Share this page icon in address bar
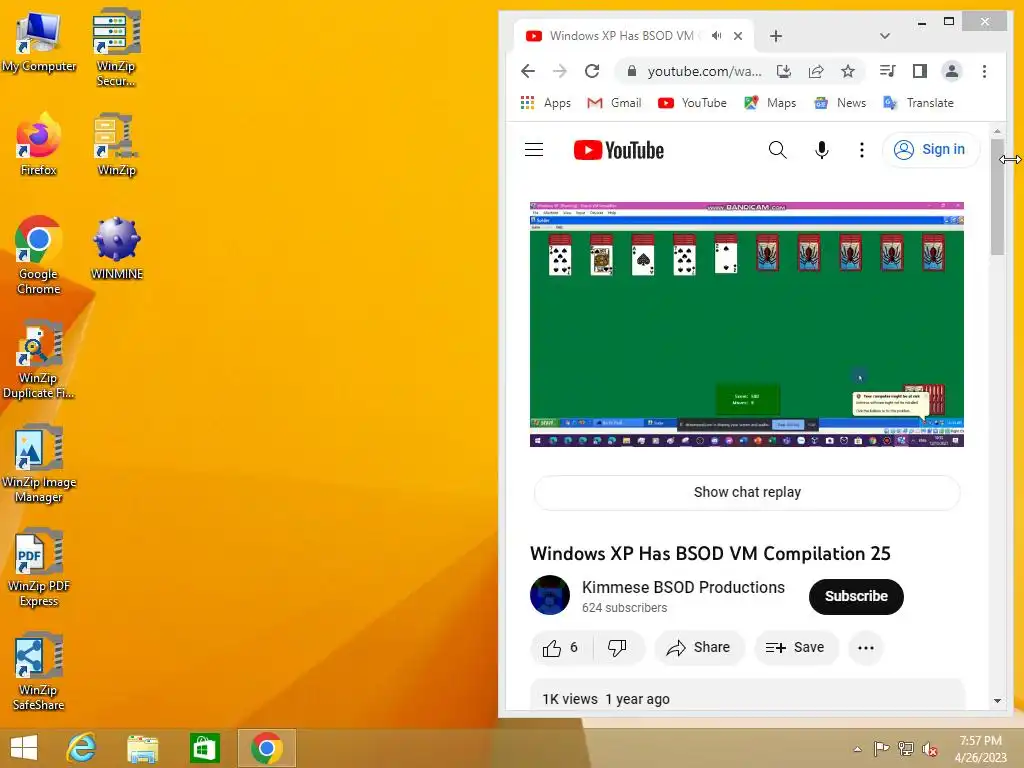Image resolution: width=1024 pixels, height=768 pixels. 816,71
